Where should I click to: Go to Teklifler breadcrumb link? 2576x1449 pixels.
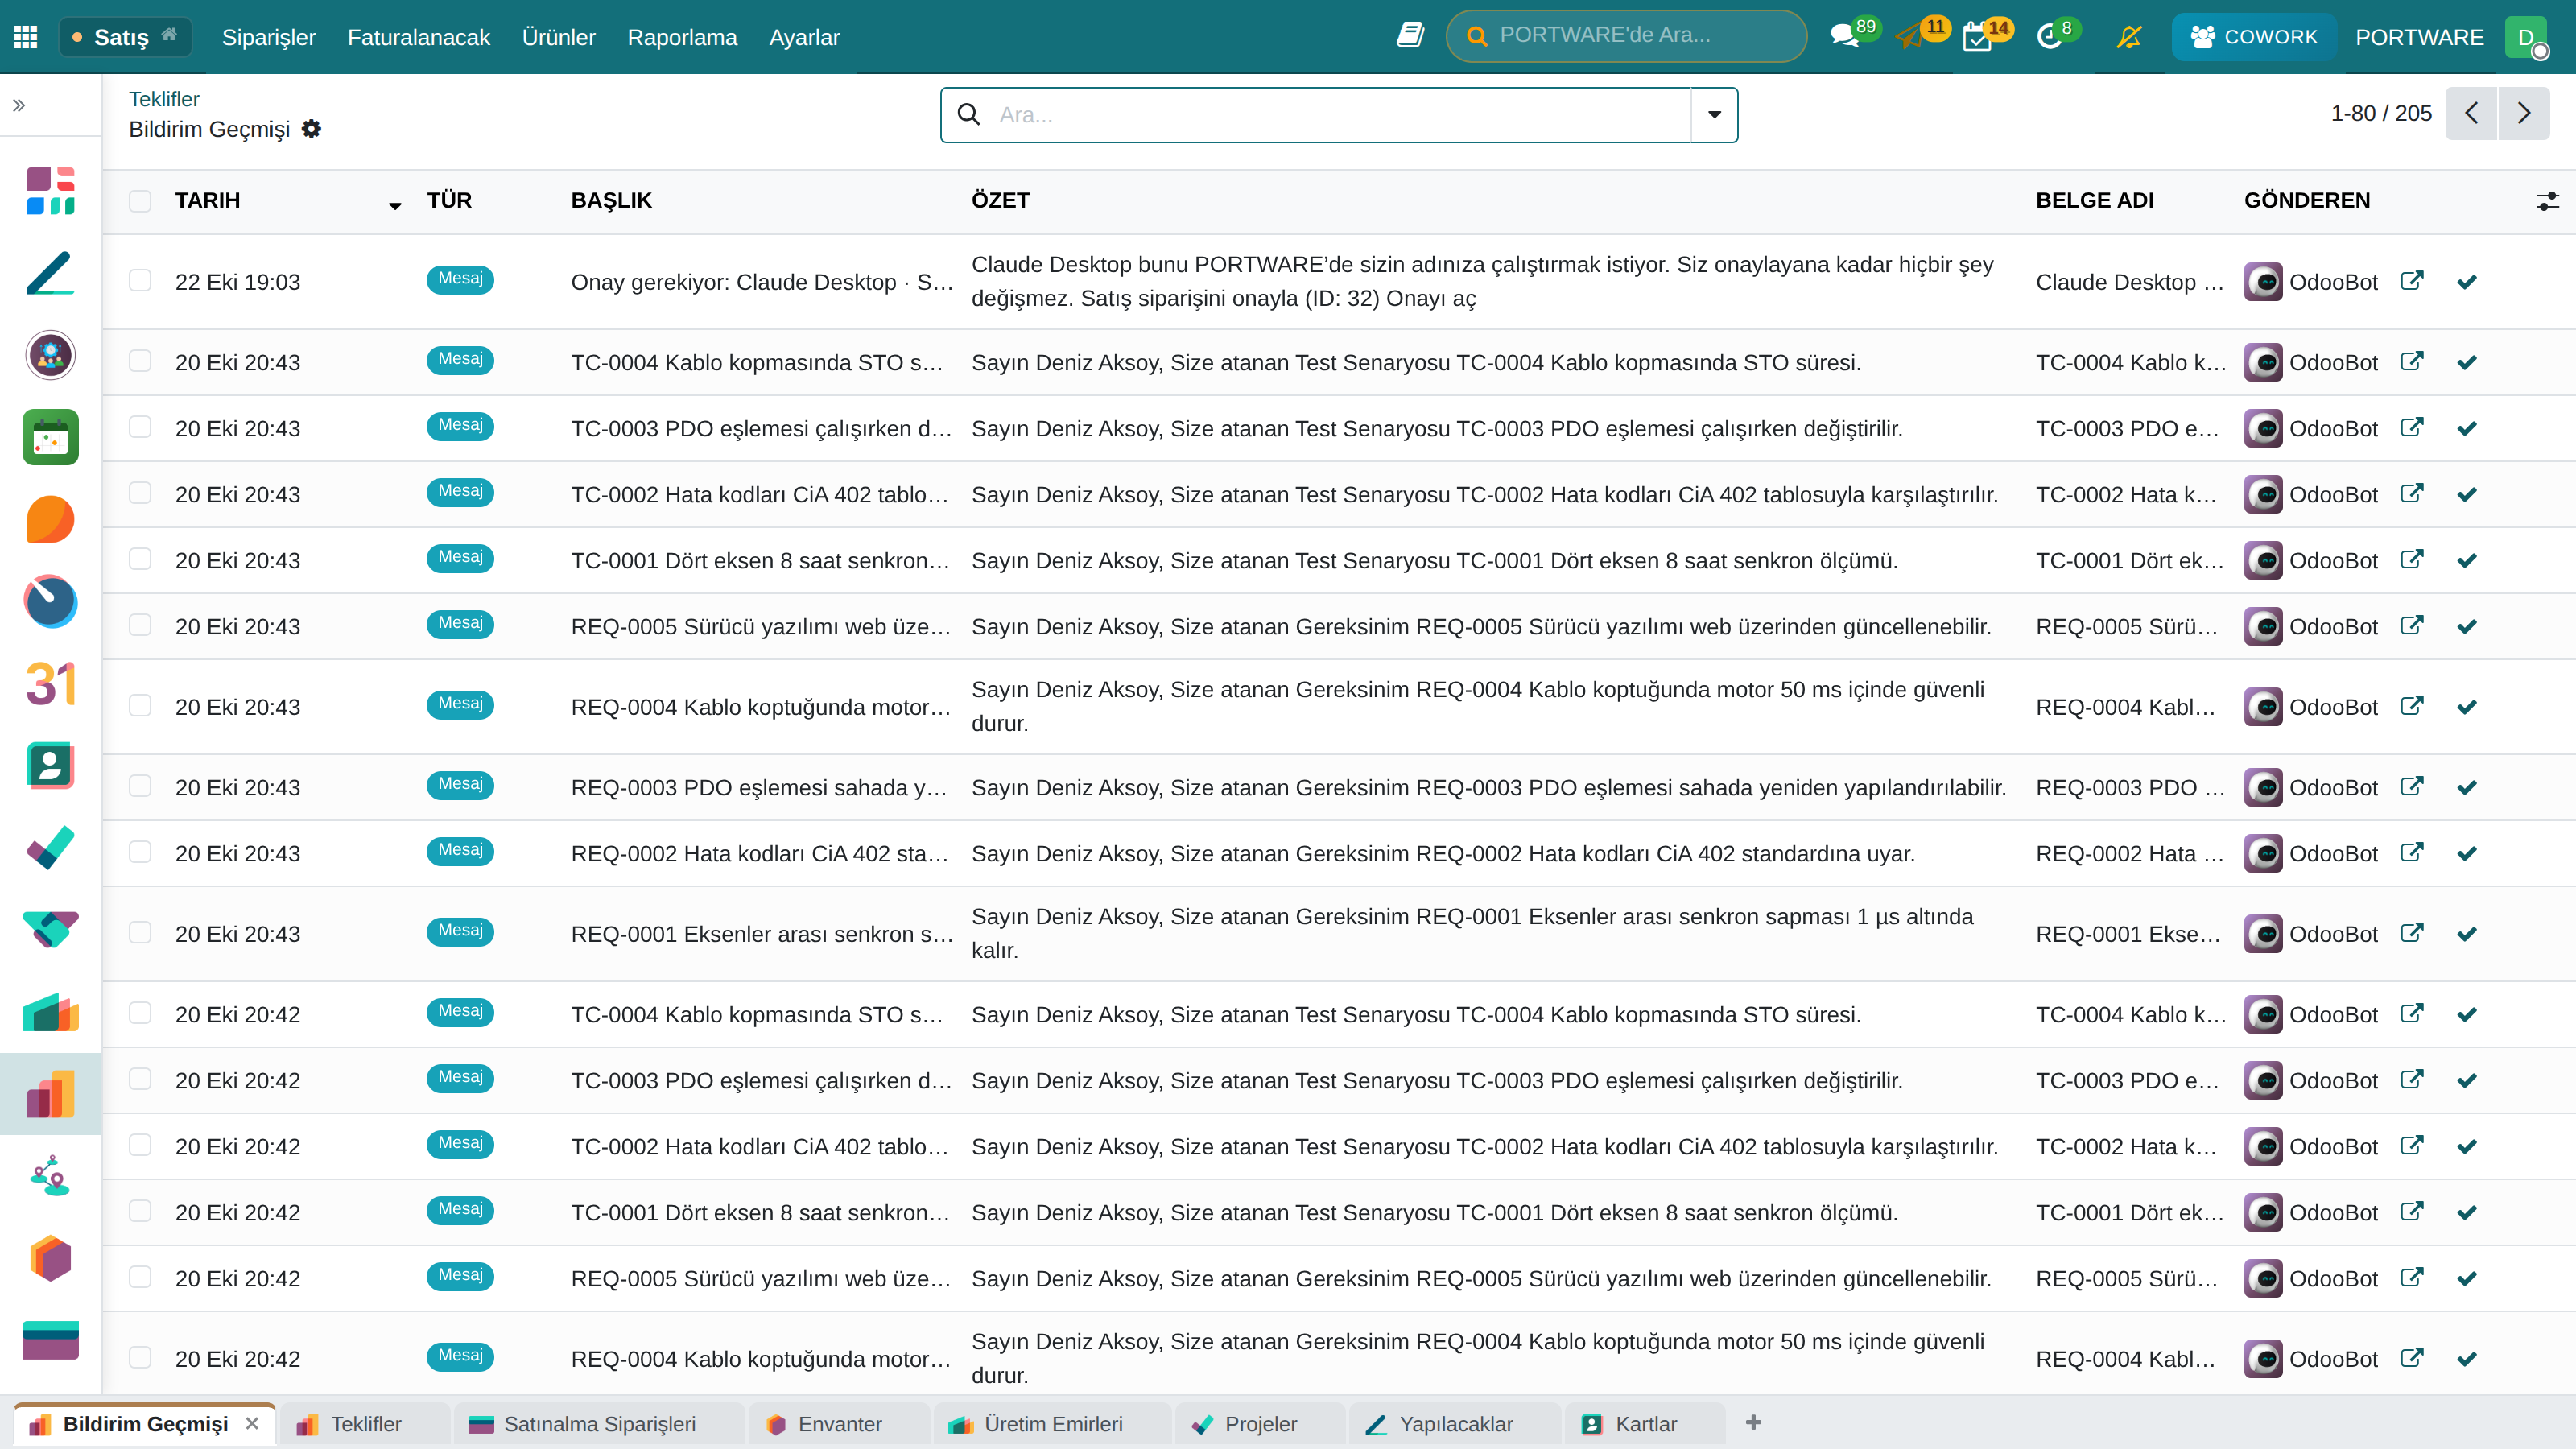click(x=164, y=99)
